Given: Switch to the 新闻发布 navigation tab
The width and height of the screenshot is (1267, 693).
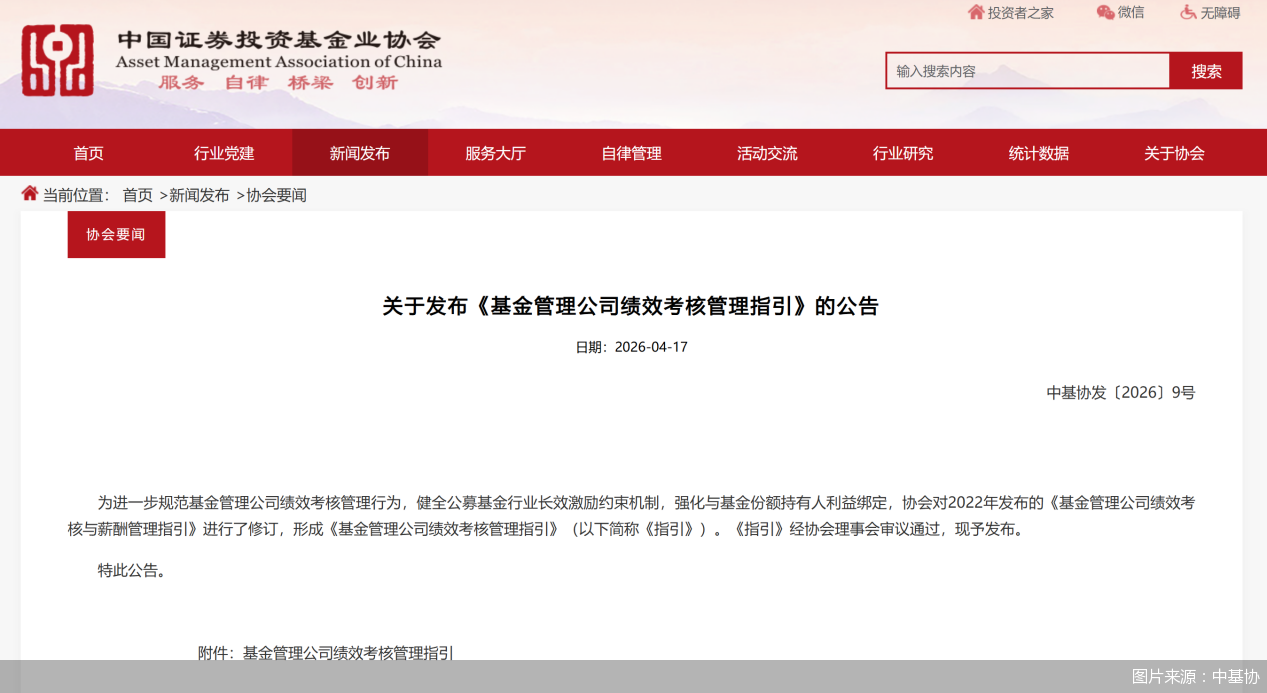Looking at the screenshot, I should (360, 152).
